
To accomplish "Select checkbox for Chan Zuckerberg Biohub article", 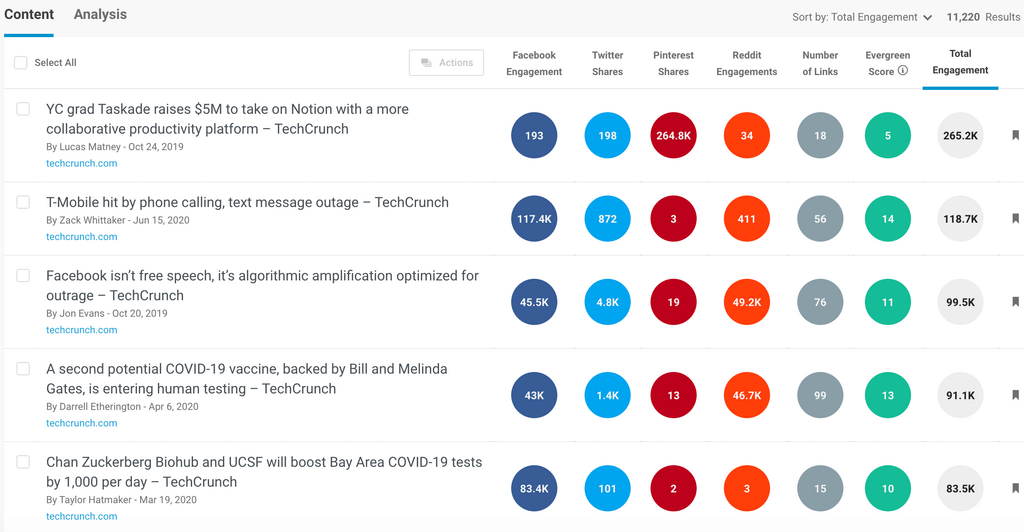I will pos(23,463).
